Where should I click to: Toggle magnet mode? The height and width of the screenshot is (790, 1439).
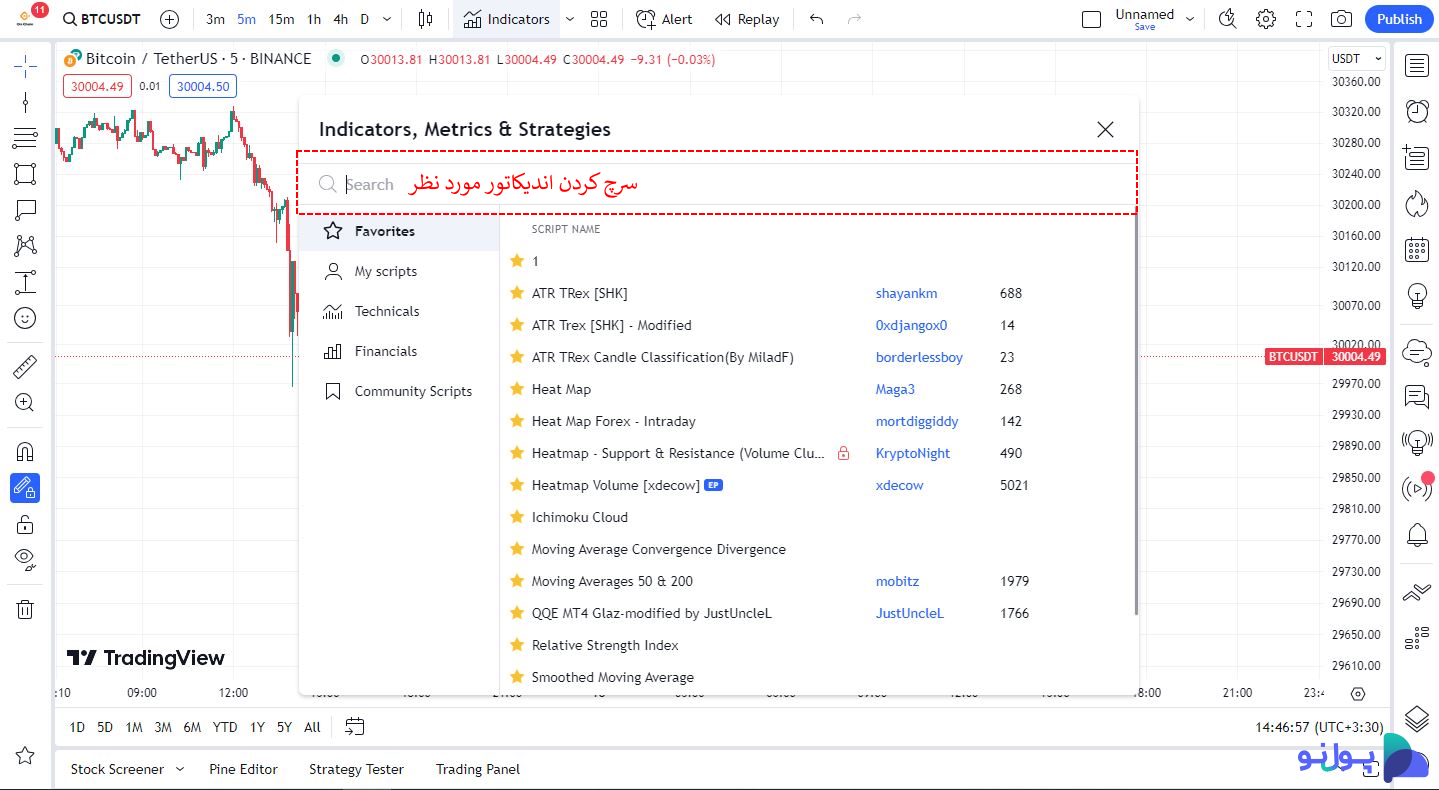point(25,452)
